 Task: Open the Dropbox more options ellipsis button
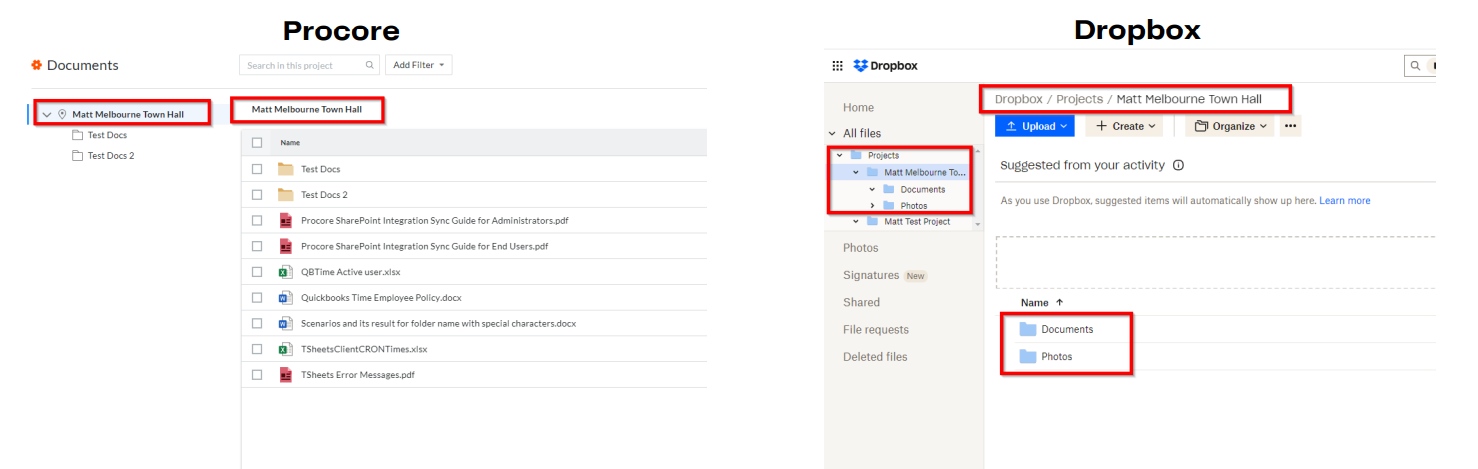click(1290, 126)
